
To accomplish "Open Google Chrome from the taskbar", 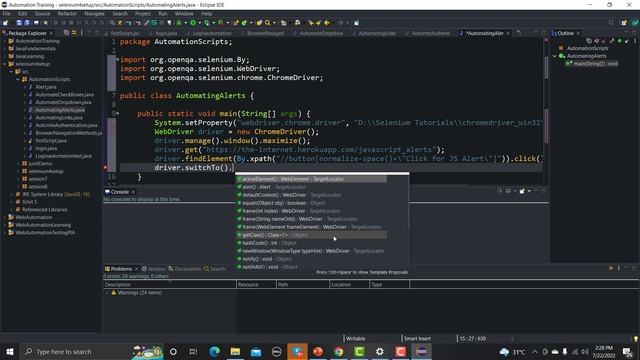I will coord(338,351).
